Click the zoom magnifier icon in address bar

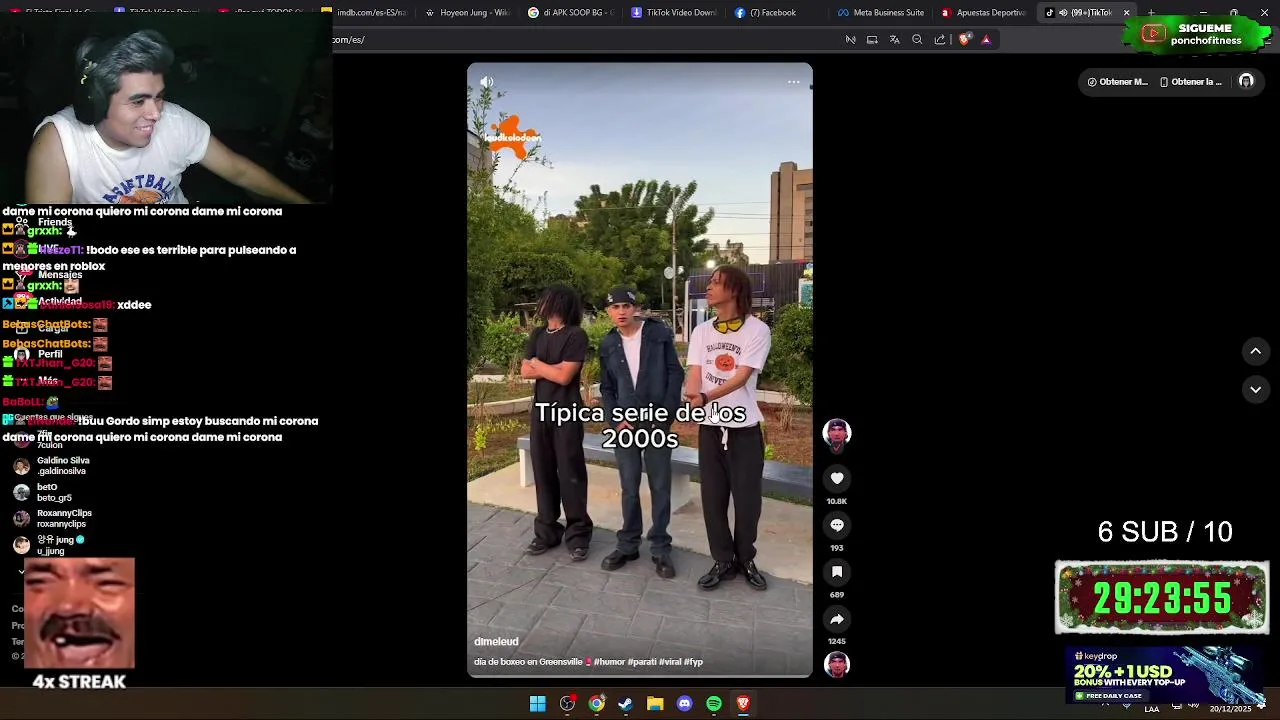917,40
